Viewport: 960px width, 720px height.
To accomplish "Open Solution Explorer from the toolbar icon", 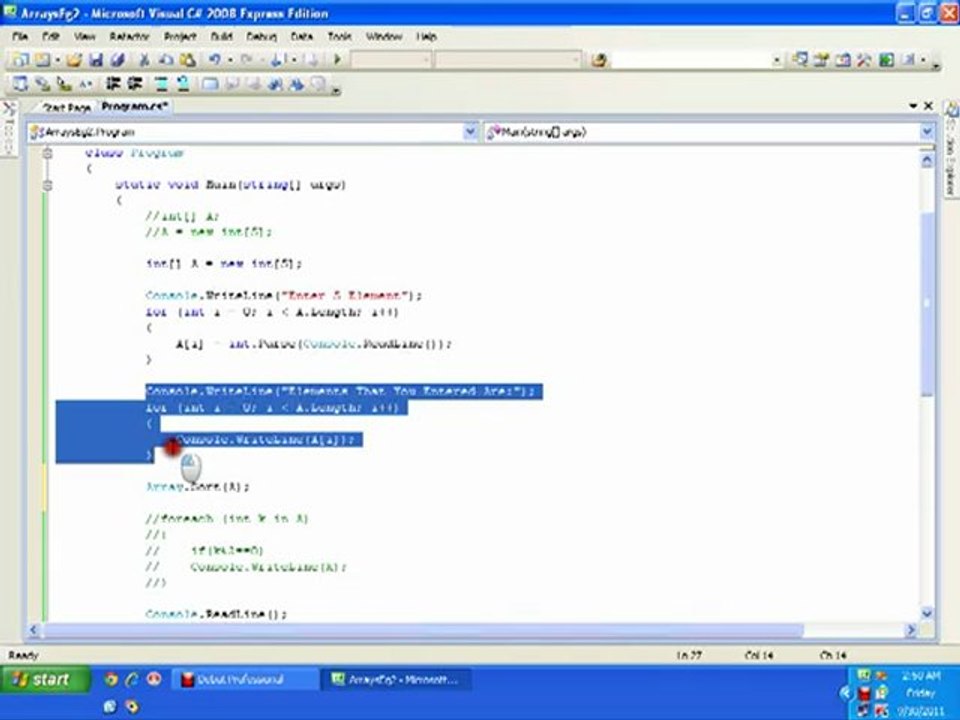I will pos(800,59).
